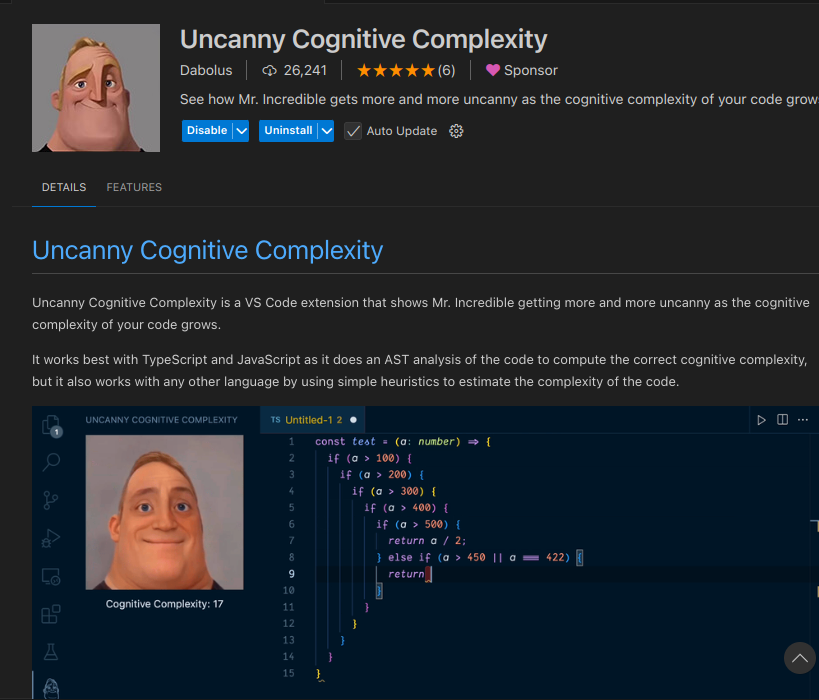Image resolution: width=819 pixels, height=700 pixels.
Task: Open the extension settings gear
Action: [x=456, y=131]
